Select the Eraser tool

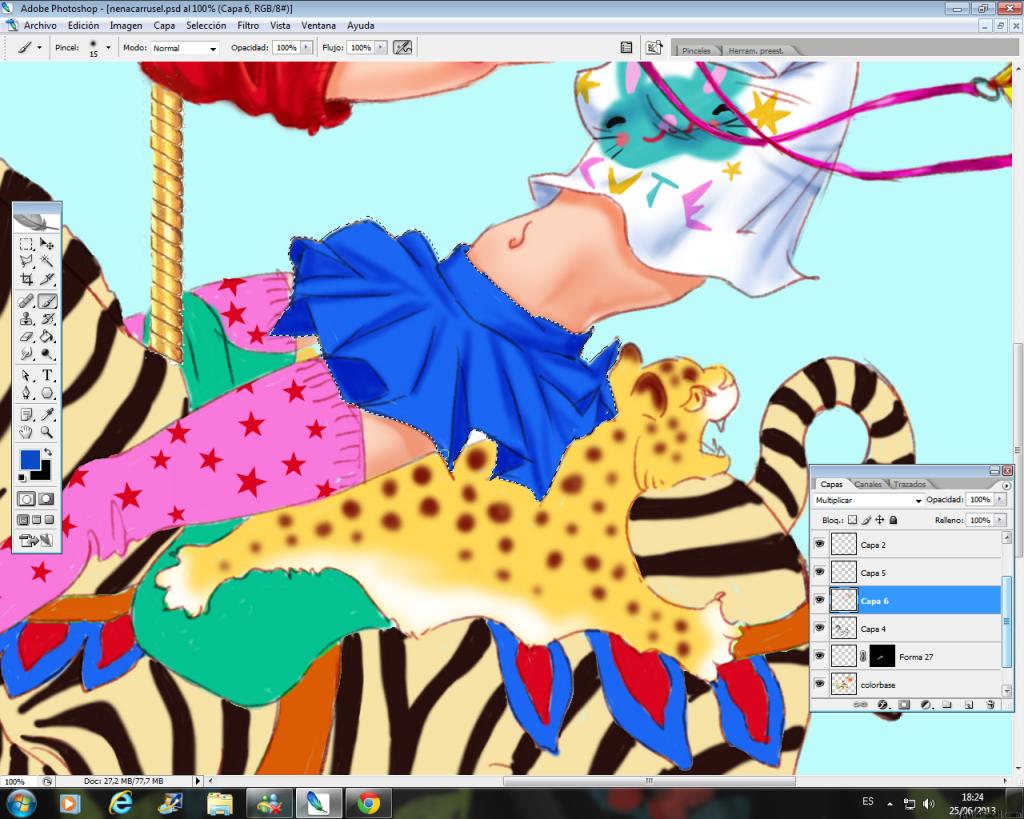27,336
